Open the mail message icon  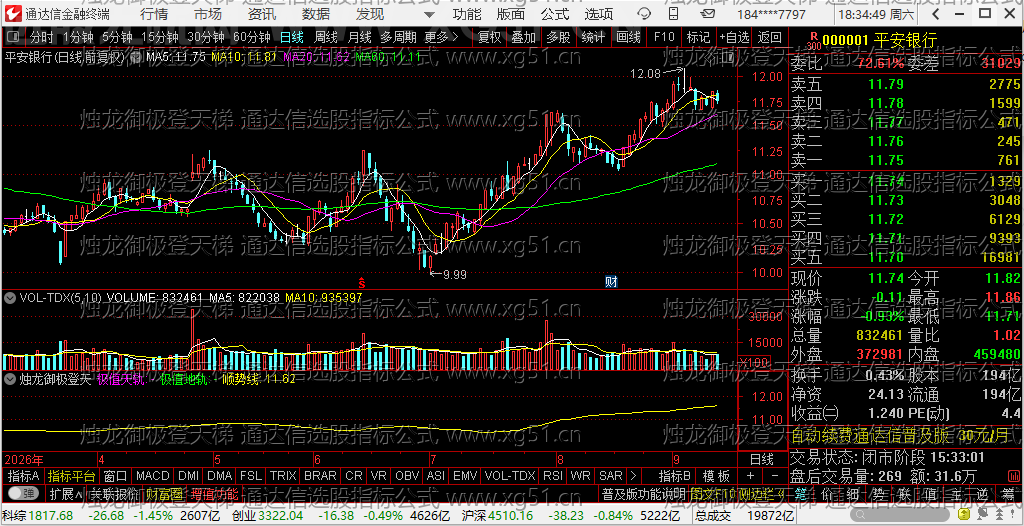(x=708, y=14)
